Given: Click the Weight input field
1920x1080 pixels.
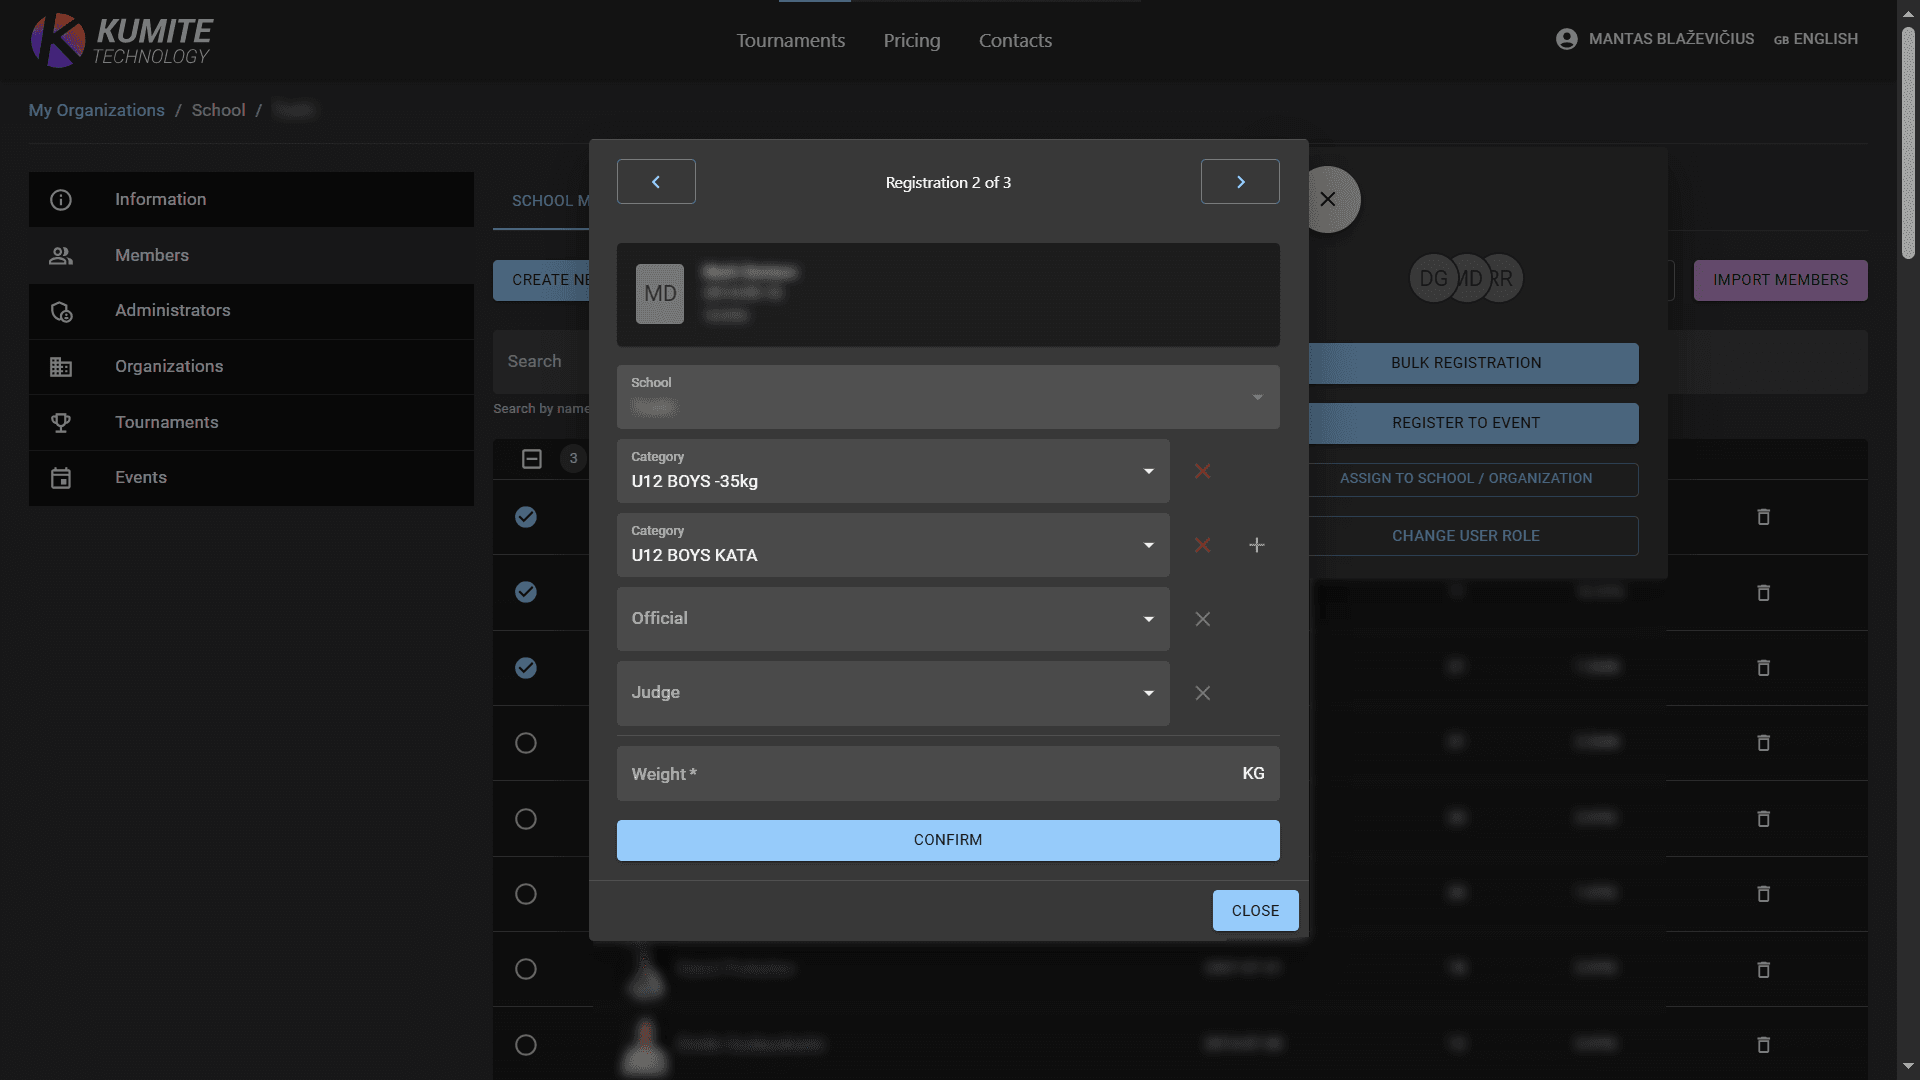Looking at the screenshot, I should [930, 774].
